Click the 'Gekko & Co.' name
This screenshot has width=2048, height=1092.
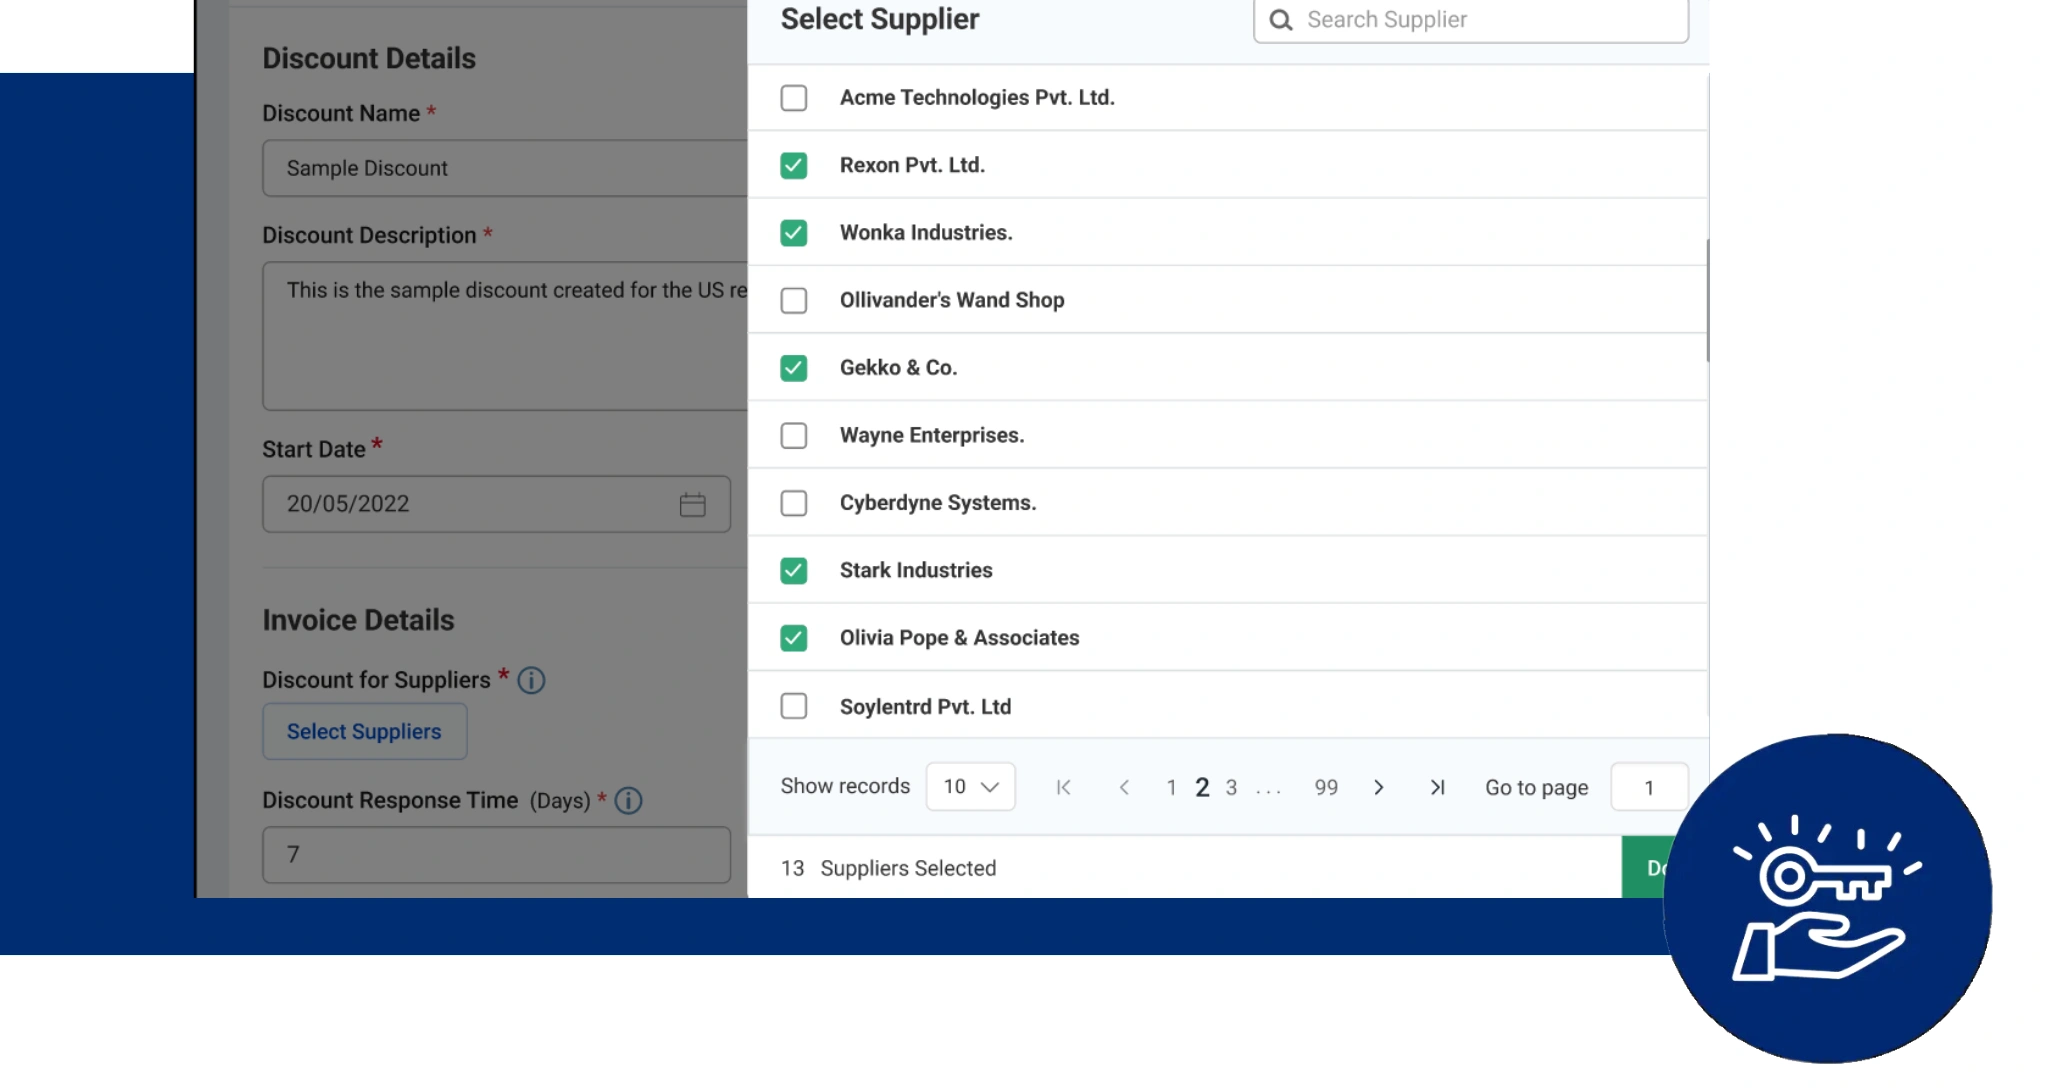[898, 368]
